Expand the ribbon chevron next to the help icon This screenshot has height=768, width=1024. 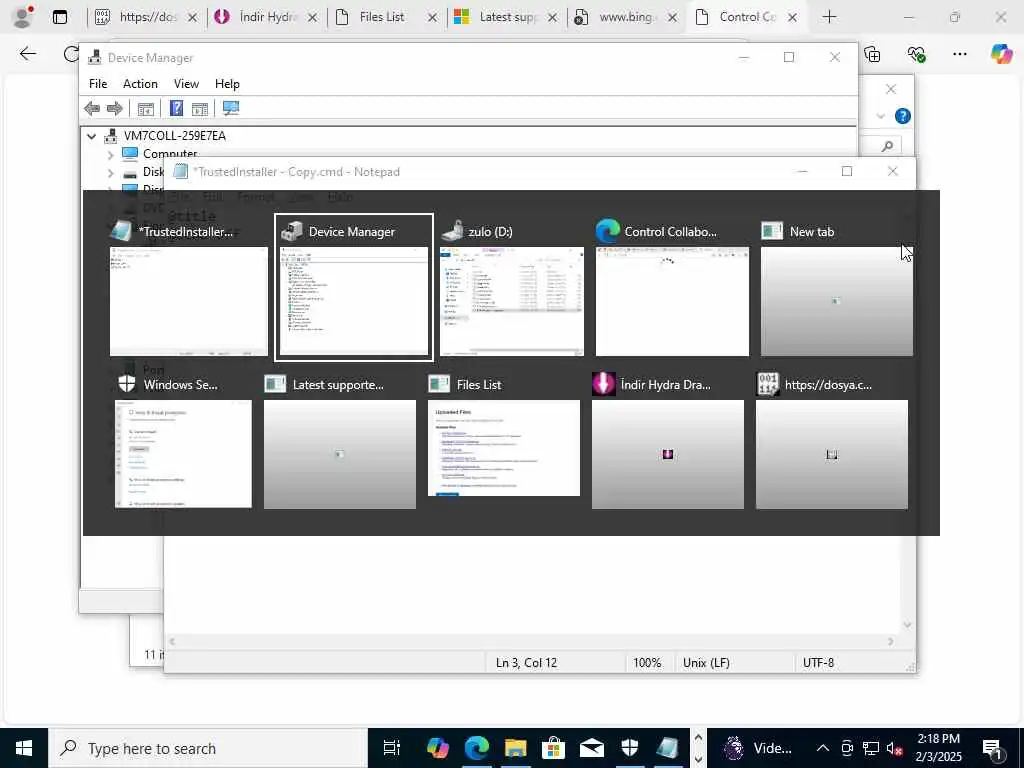(880, 116)
